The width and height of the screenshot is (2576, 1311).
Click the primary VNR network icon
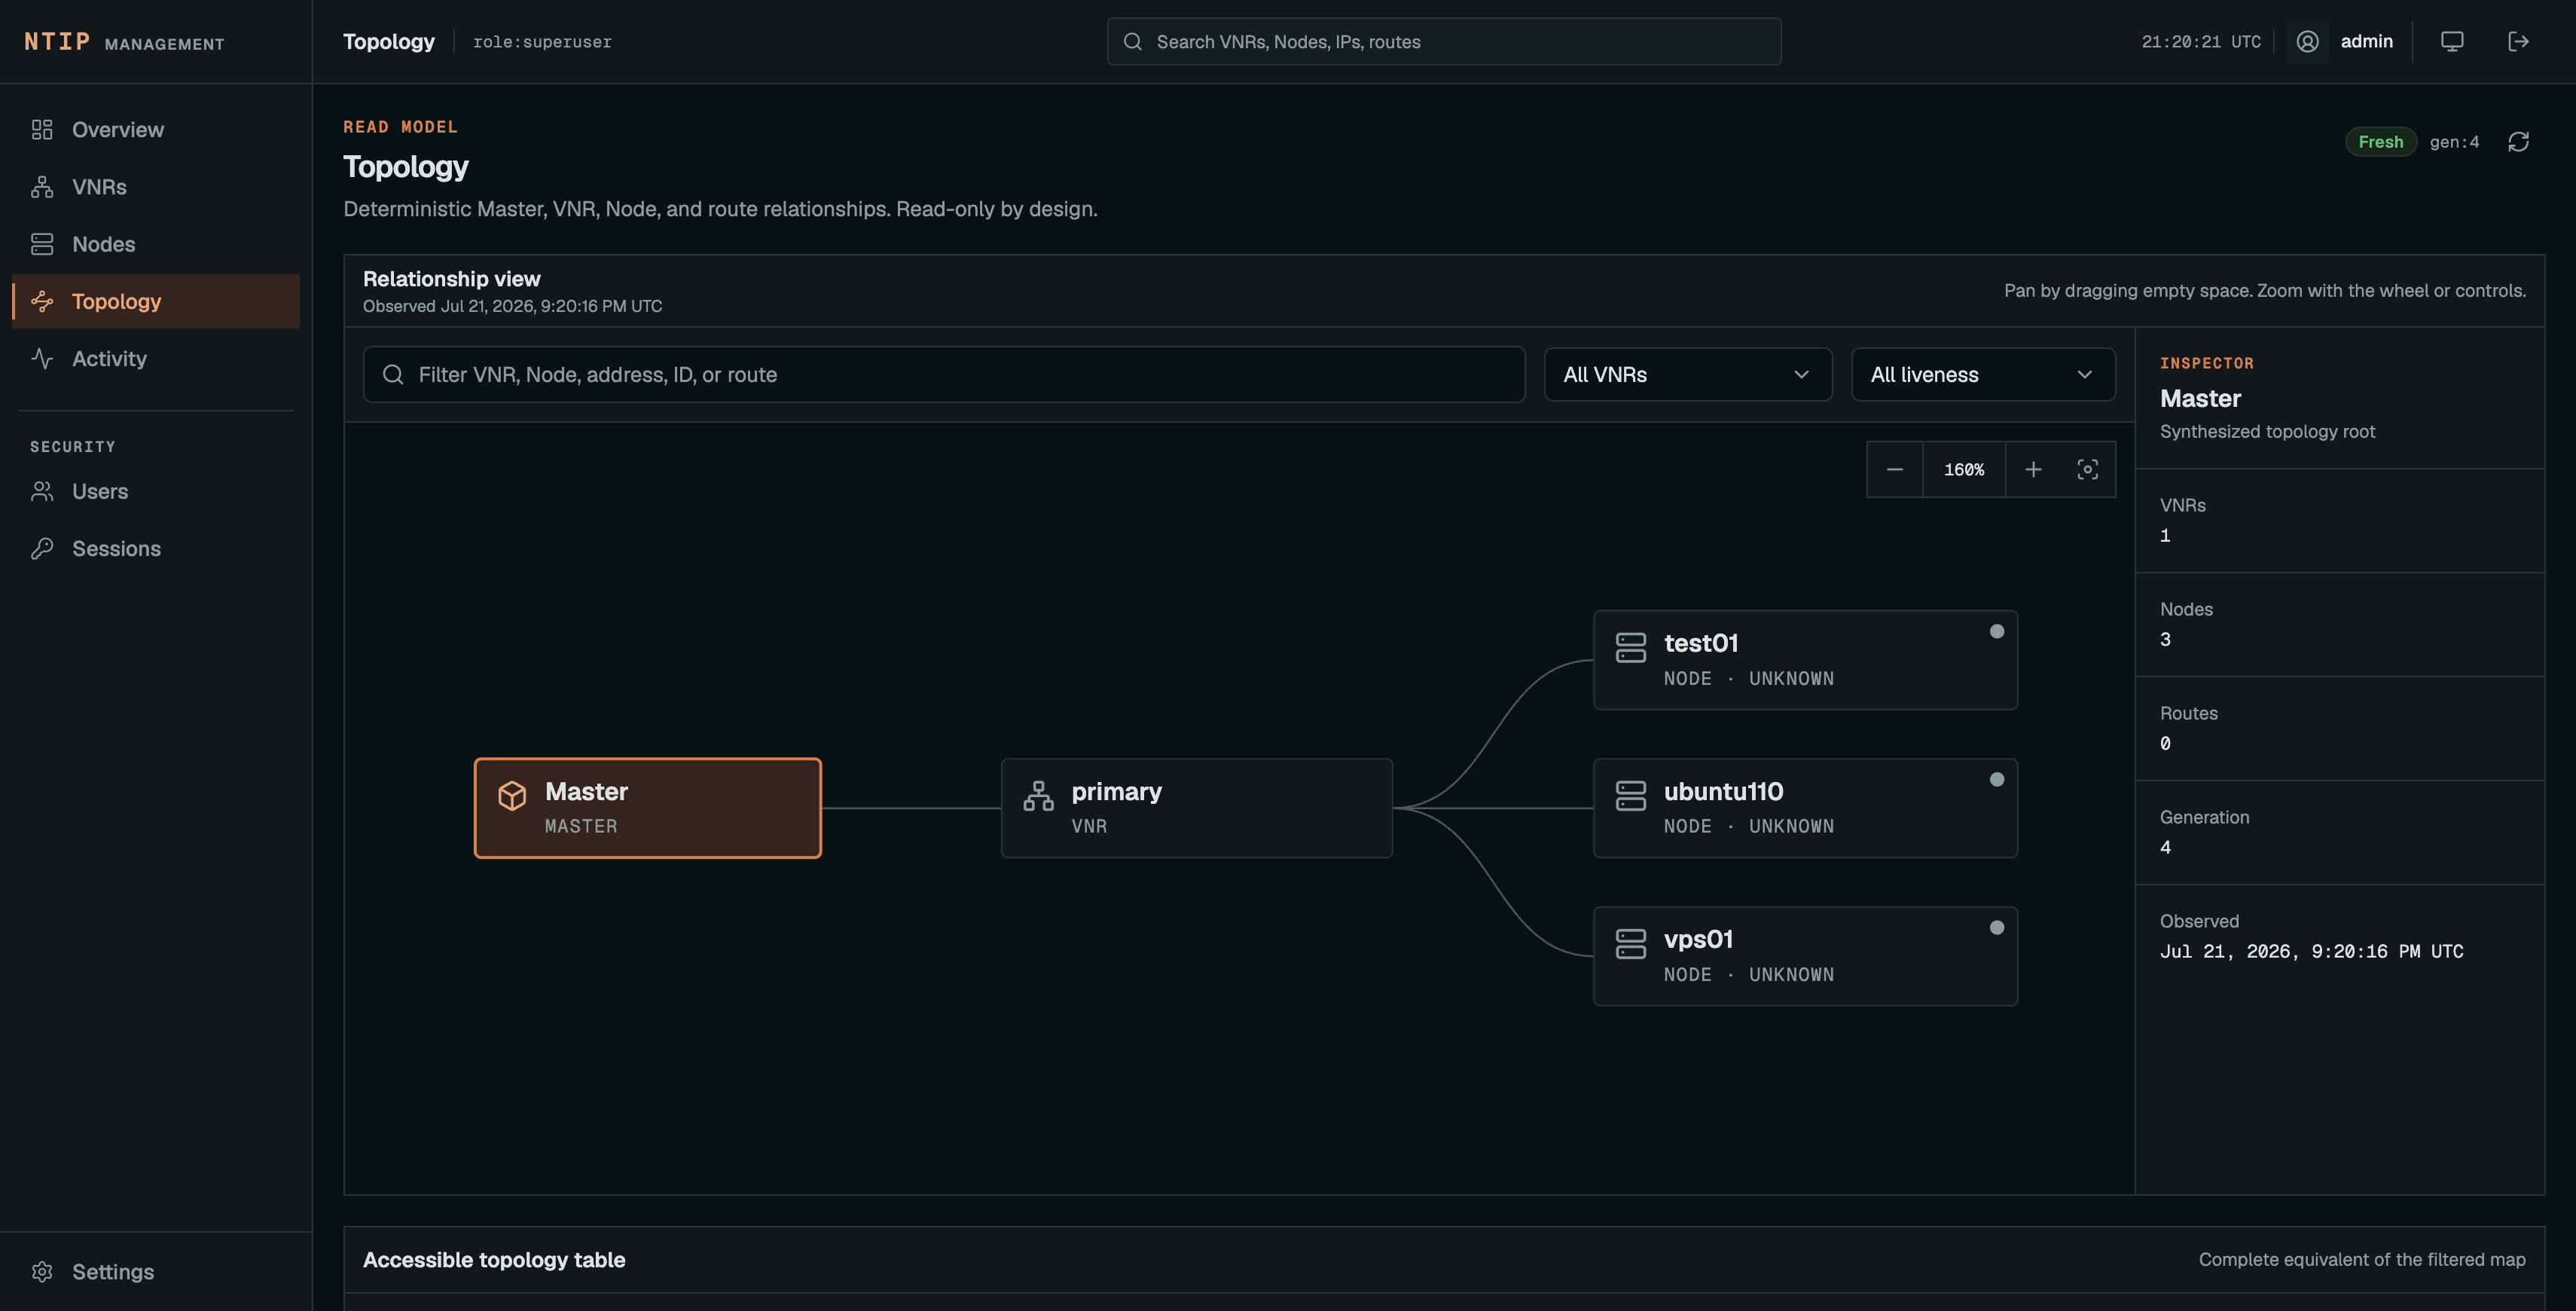1039,796
